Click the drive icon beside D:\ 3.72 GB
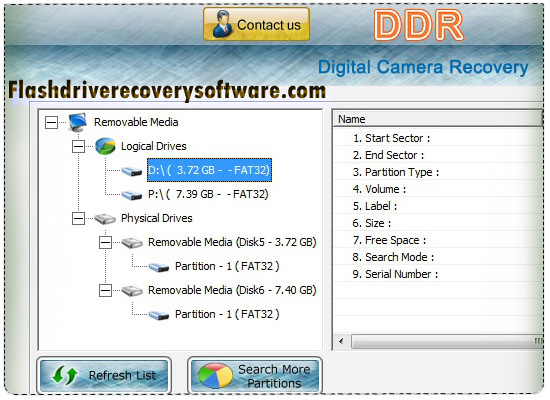 click(132, 171)
